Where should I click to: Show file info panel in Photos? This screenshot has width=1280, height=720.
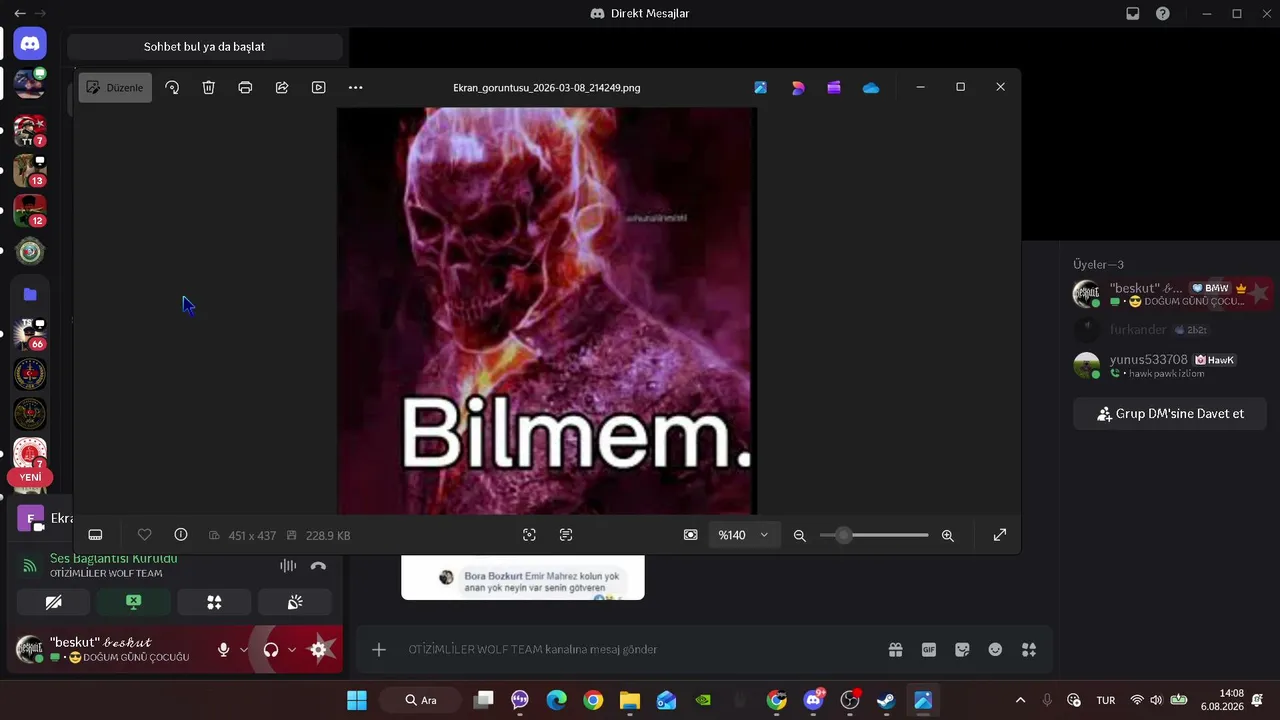[181, 535]
